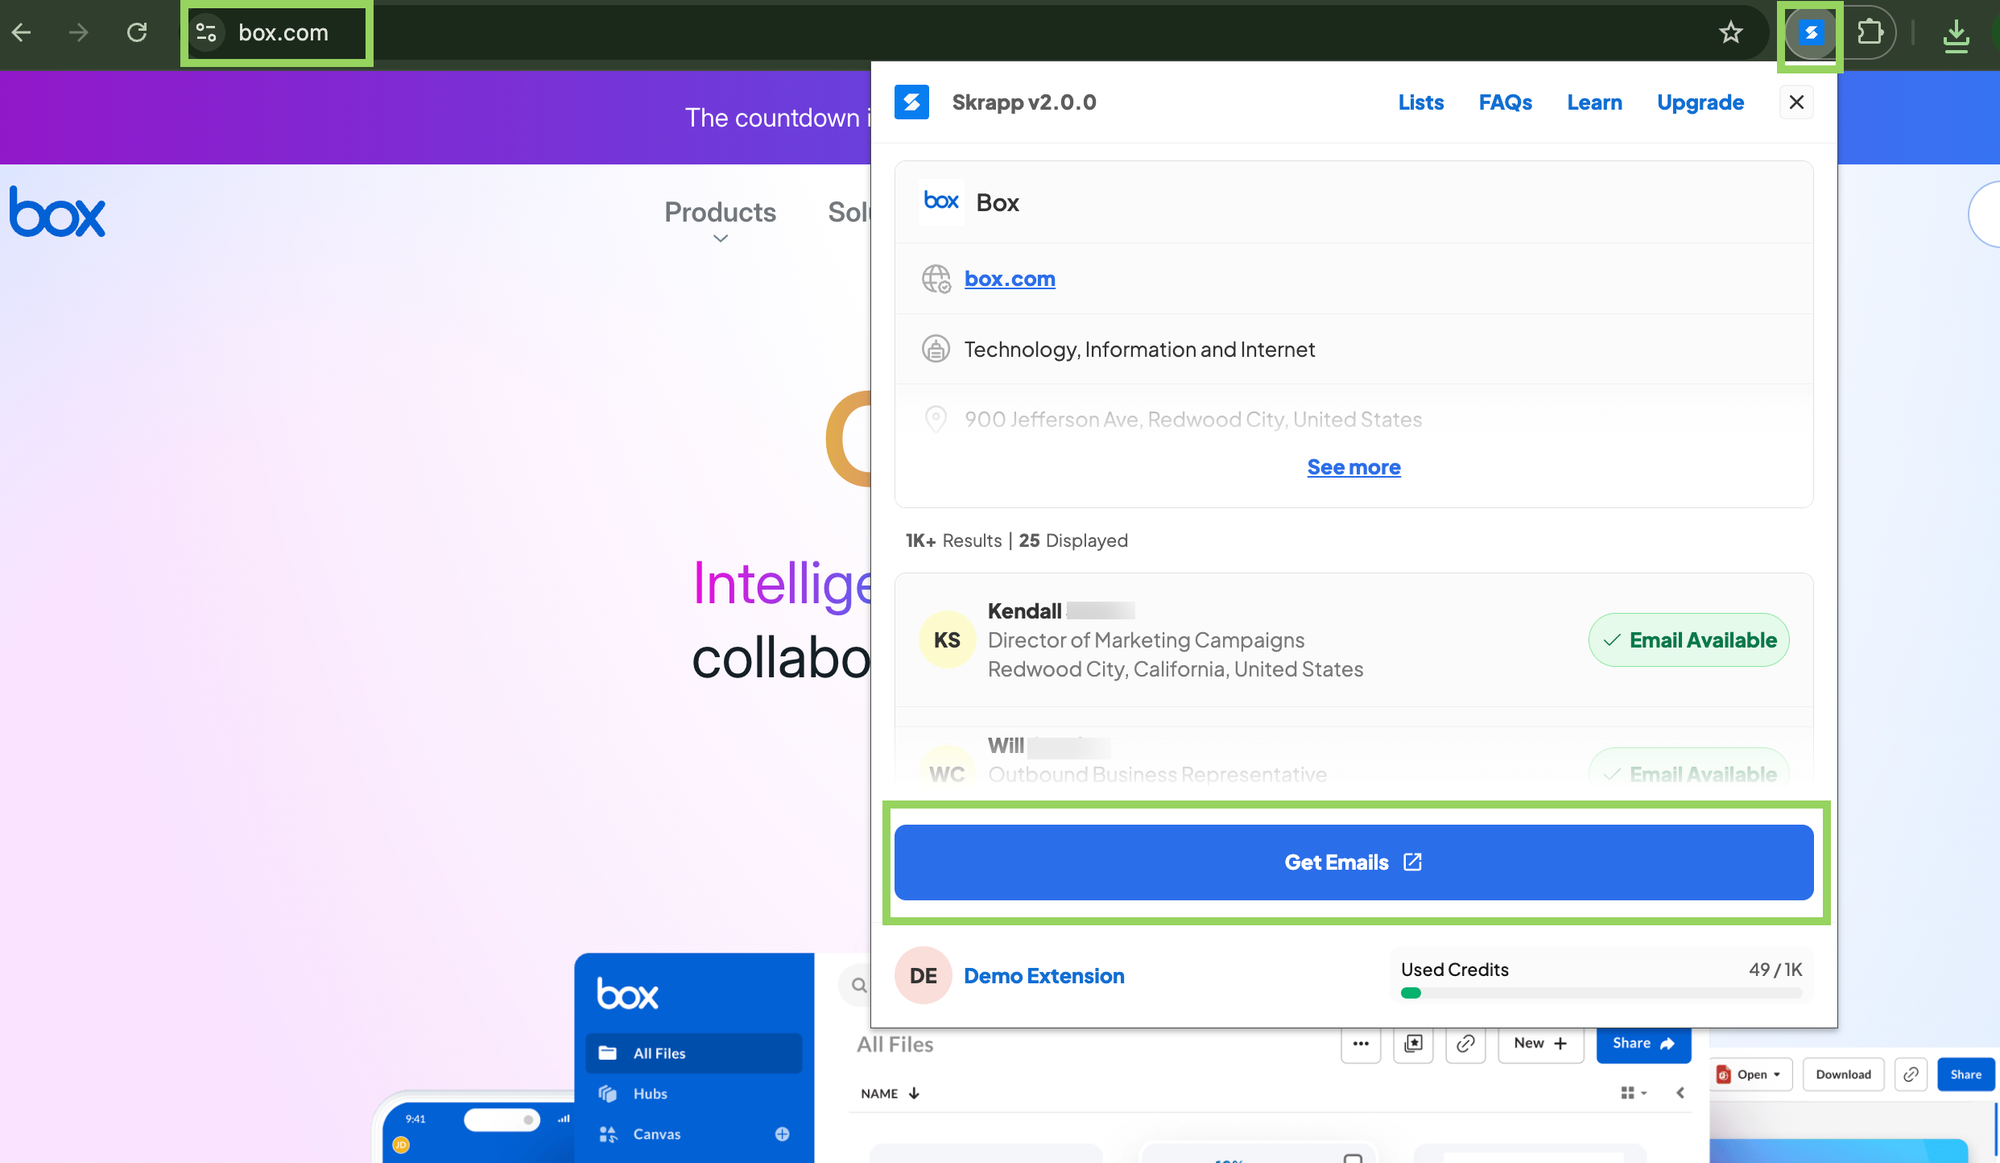Collapse the panel with left chevron
The width and height of the screenshot is (2000, 1163).
click(x=1680, y=1093)
